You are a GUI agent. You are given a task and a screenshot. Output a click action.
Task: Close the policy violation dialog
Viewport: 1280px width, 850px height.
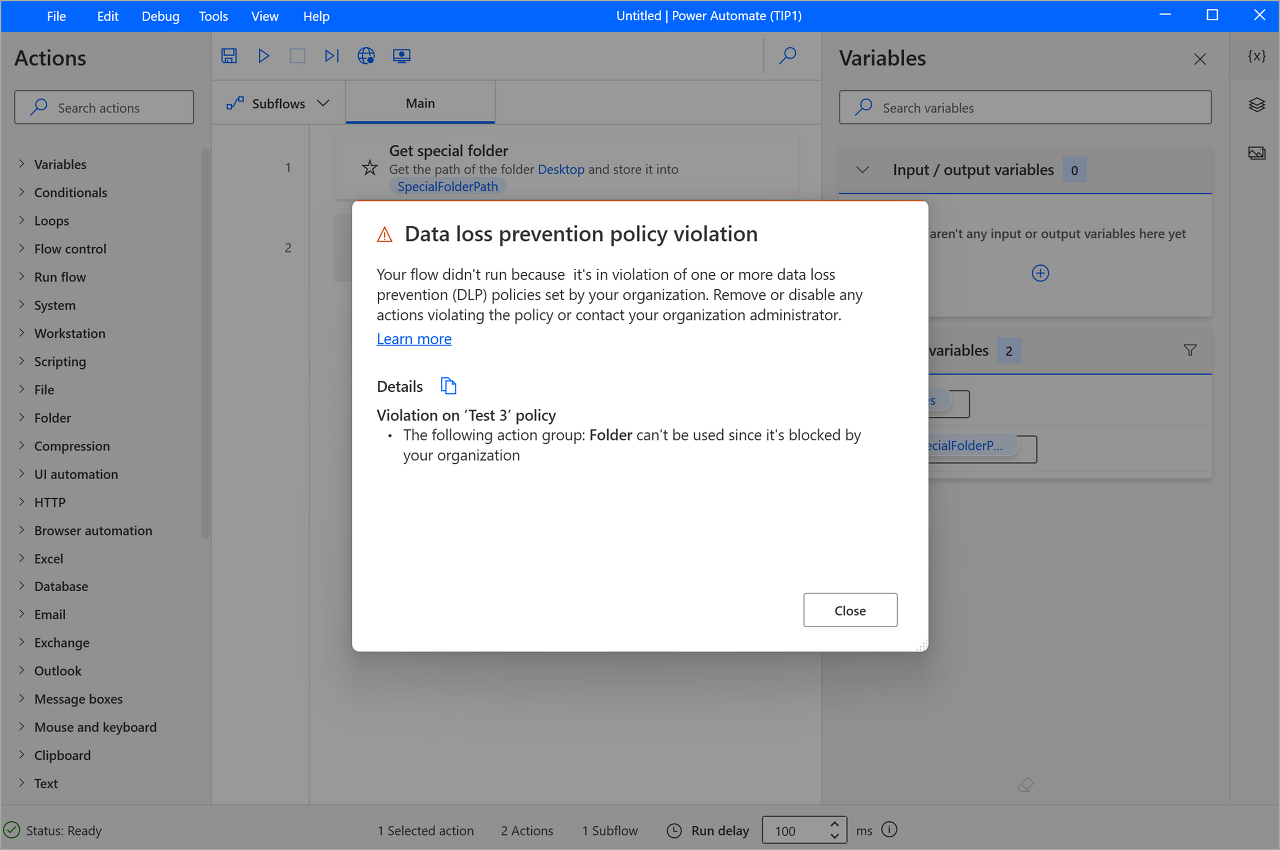[850, 610]
